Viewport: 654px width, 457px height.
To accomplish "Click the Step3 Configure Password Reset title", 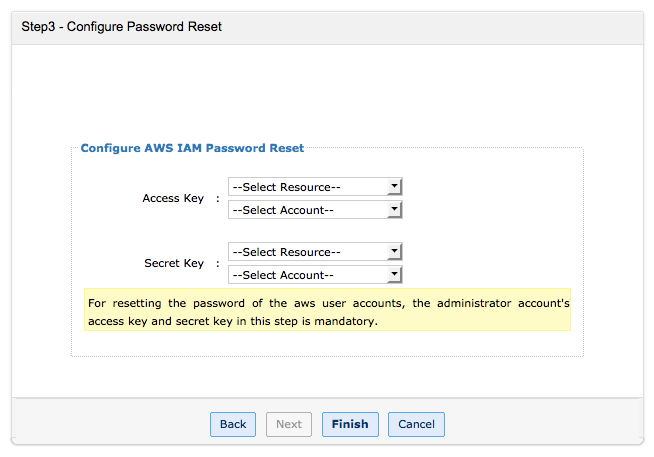I will (x=122, y=27).
